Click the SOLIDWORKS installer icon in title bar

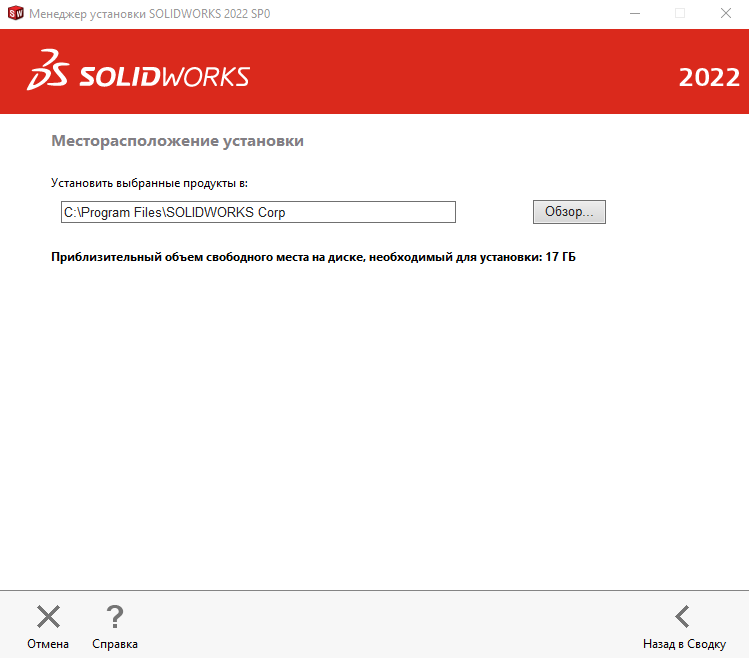coord(16,13)
